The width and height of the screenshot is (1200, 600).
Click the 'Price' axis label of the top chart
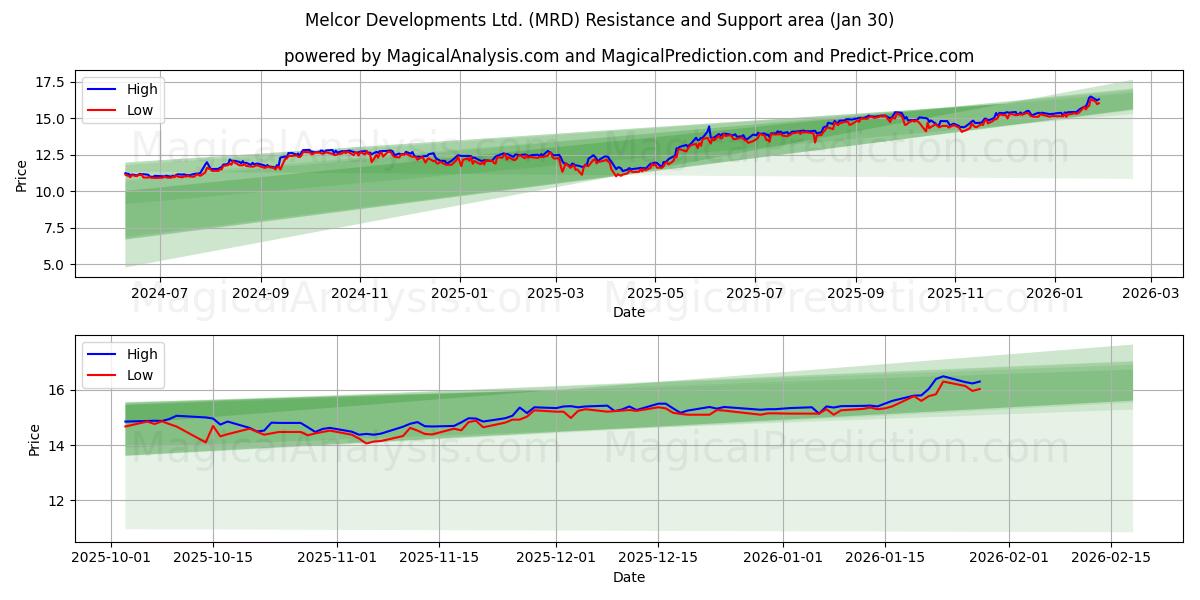click(x=22, y=174)
